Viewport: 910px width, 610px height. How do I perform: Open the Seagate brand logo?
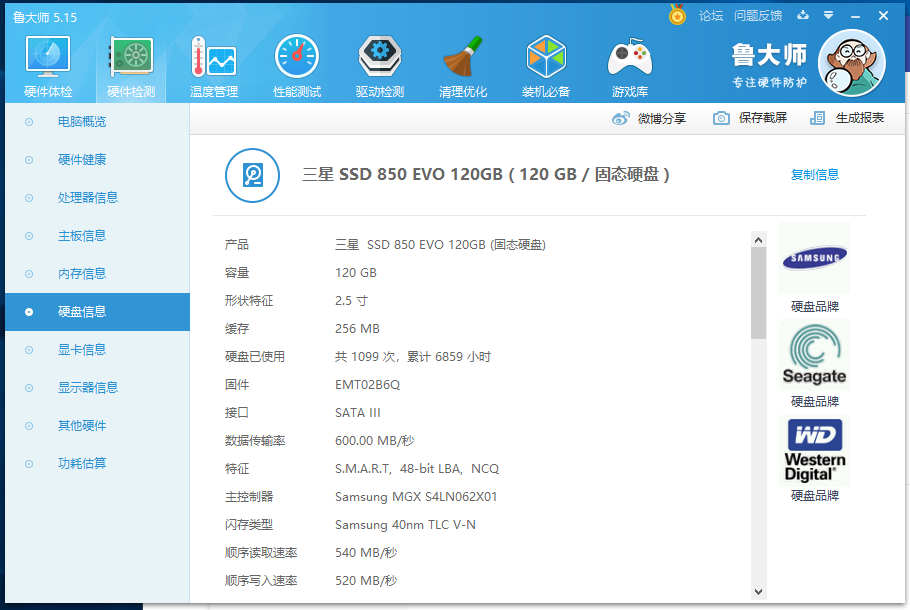click(x=815, y=355)
